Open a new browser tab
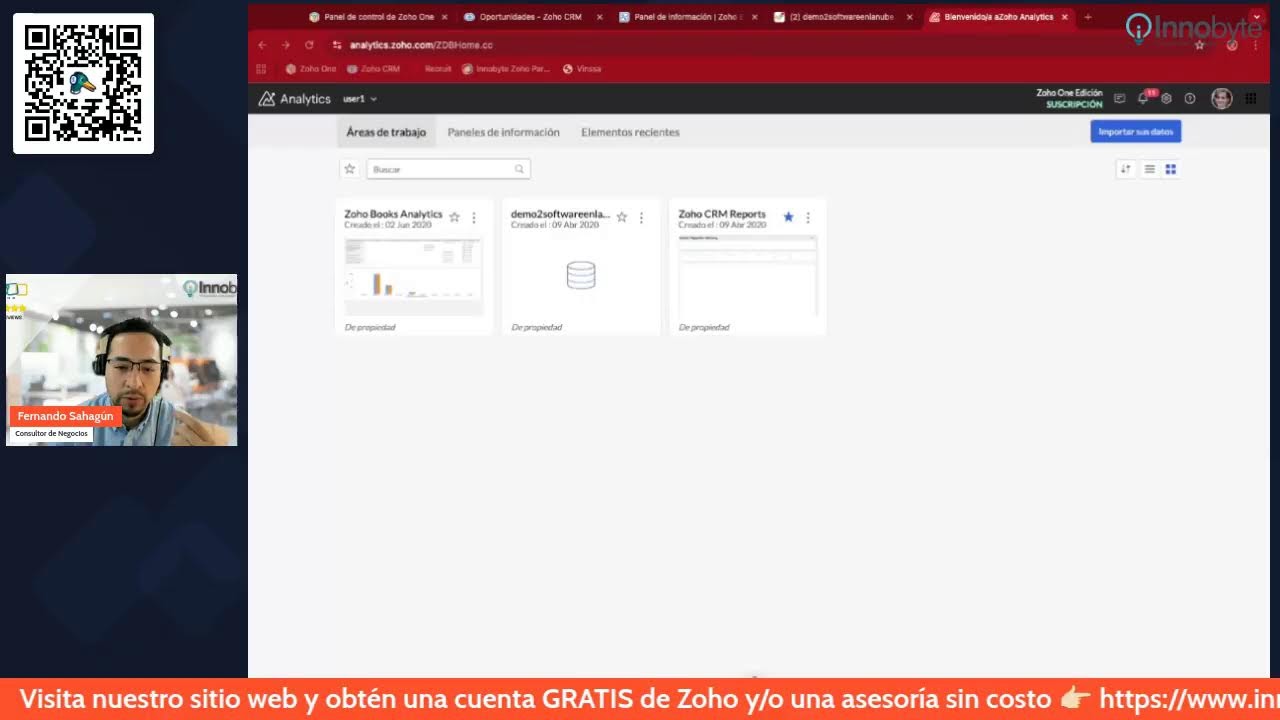The image size is (1280, 720). [1088, 17]
